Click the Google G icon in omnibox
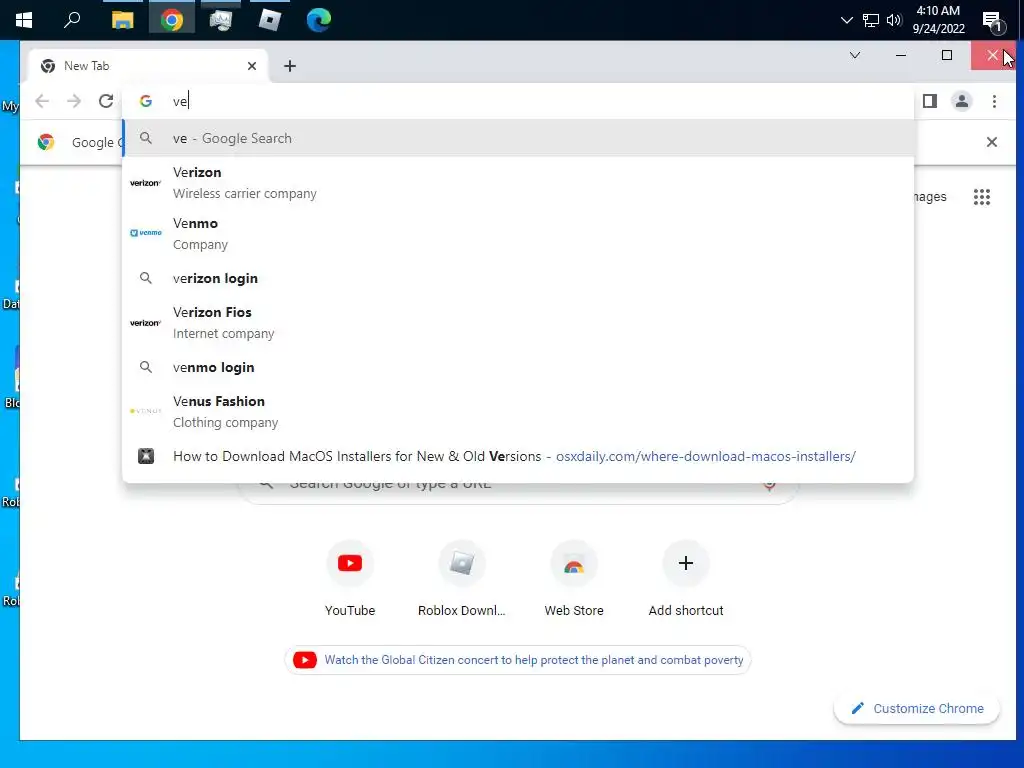1024x768 pixels. tap(146, 101)
